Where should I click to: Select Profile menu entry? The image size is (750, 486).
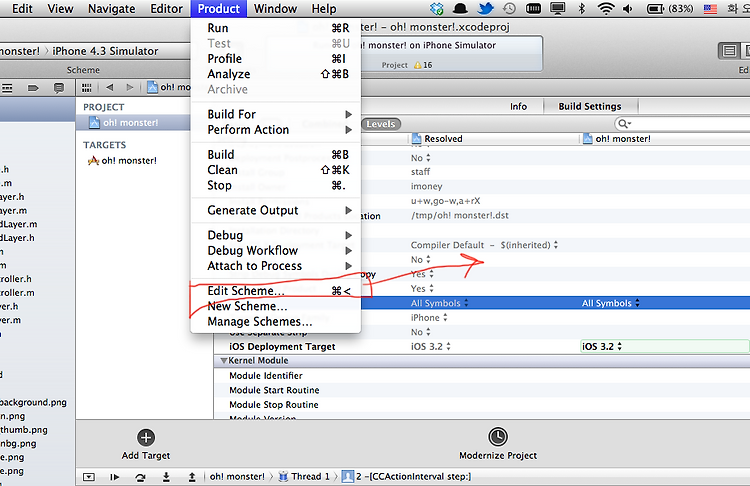click(276, 59)
